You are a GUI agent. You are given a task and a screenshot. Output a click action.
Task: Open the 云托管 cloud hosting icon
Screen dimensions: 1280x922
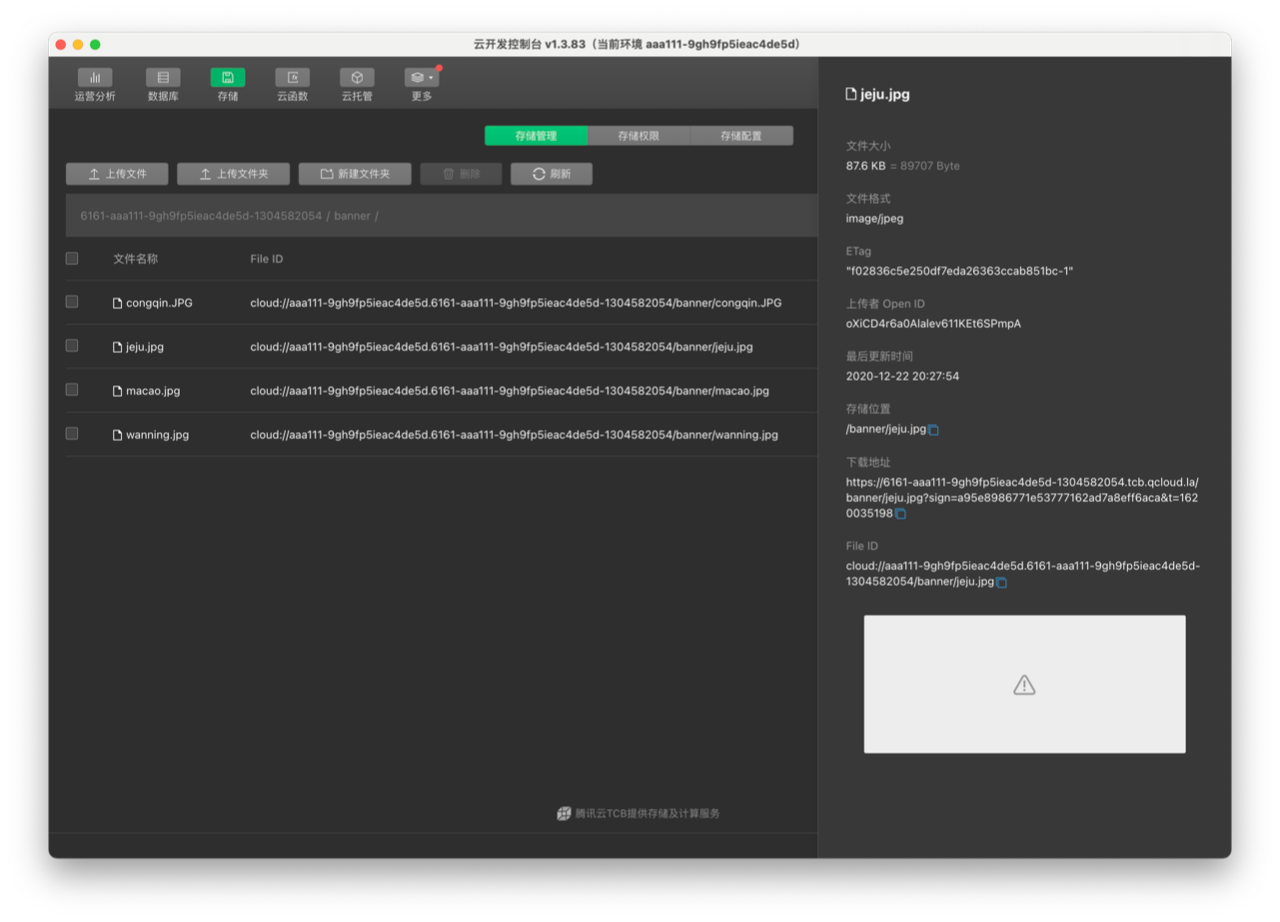(357, 85)
